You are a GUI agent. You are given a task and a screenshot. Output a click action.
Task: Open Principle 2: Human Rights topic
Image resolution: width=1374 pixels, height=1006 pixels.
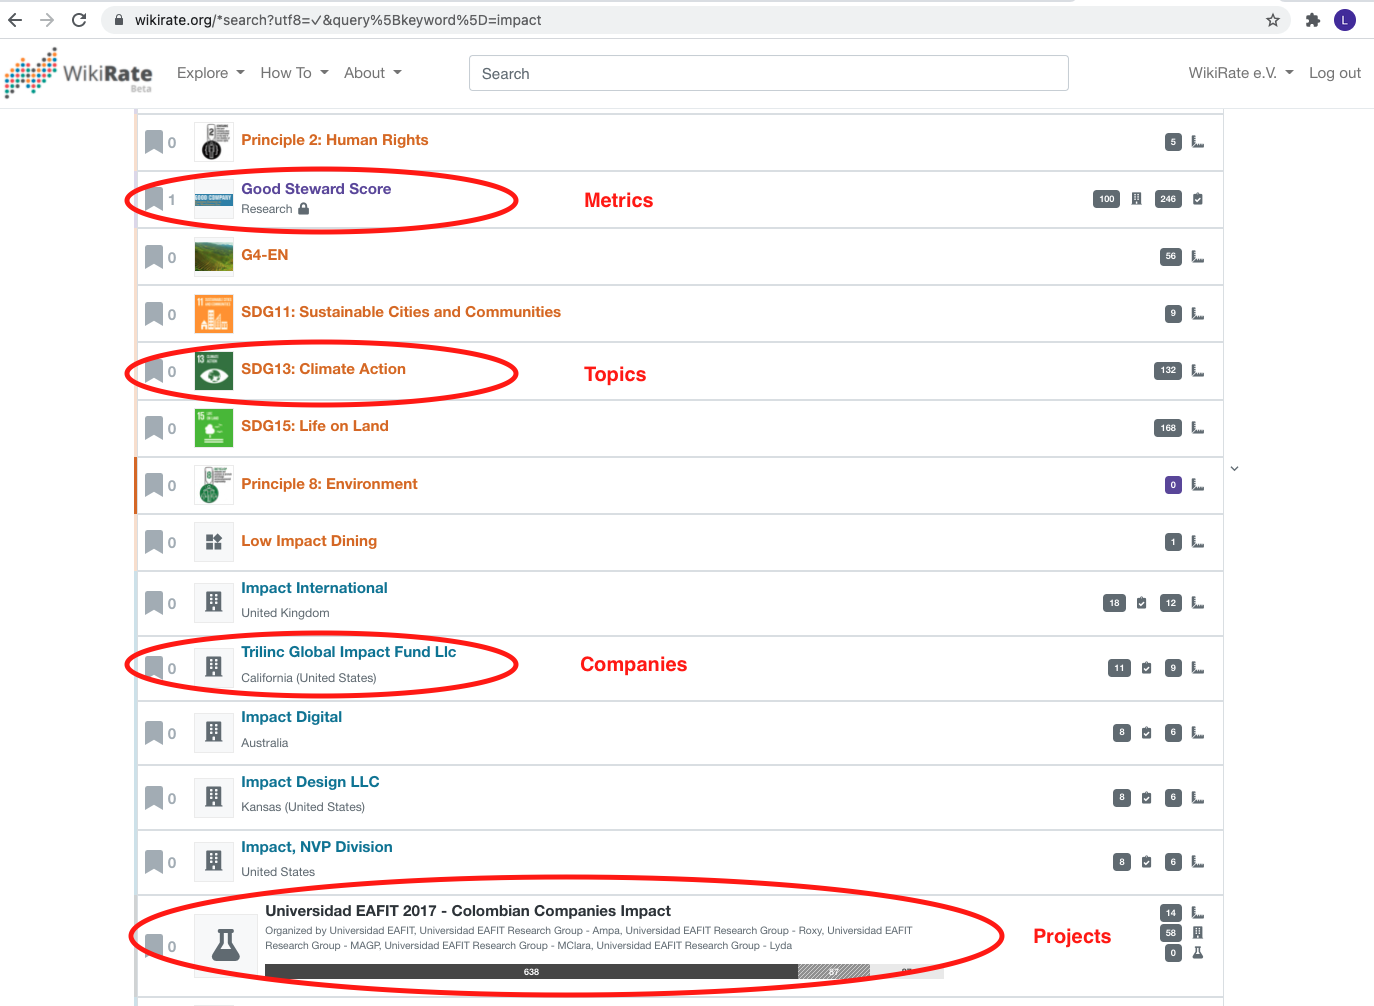(334, 140)
